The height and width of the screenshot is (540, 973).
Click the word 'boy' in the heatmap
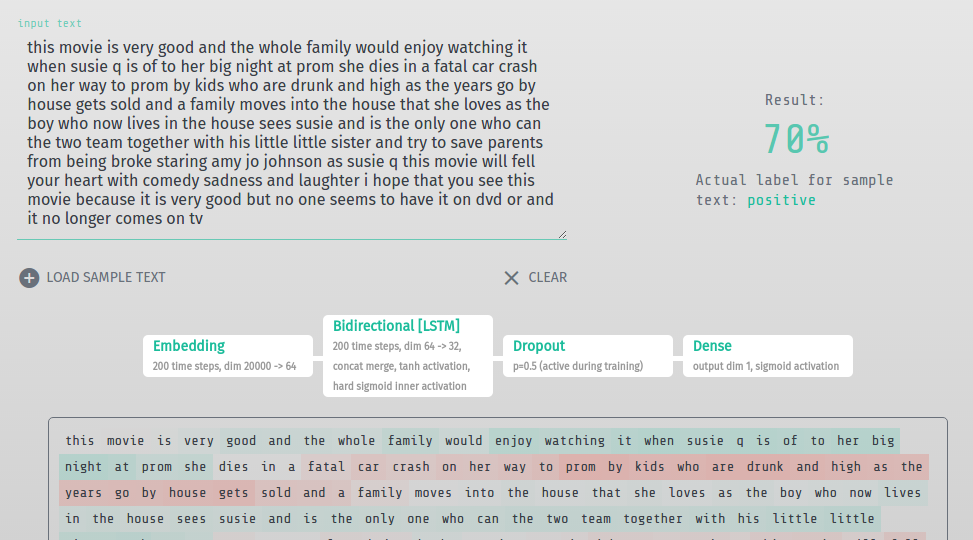coord(791,493)
